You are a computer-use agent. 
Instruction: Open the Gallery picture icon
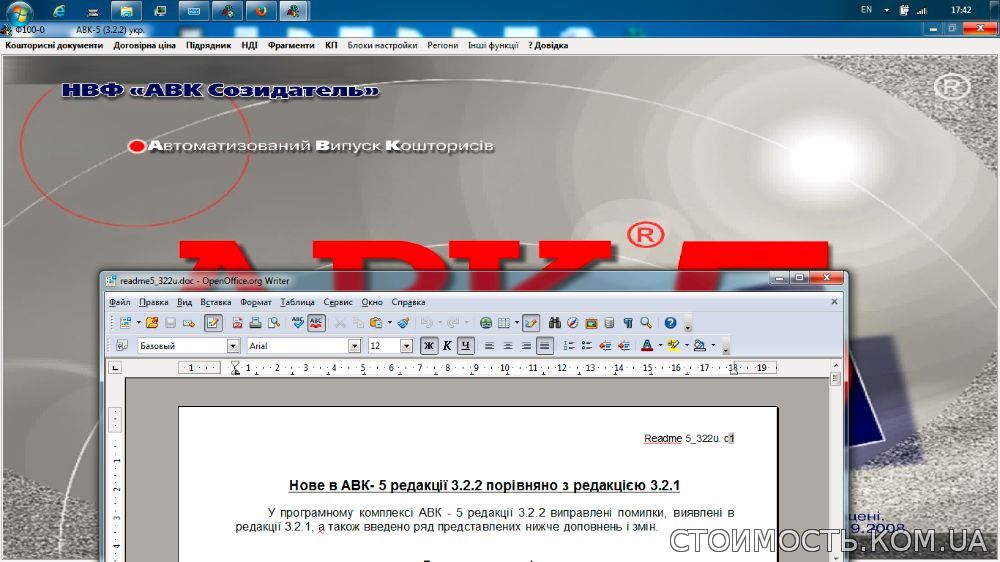point(591,323)
